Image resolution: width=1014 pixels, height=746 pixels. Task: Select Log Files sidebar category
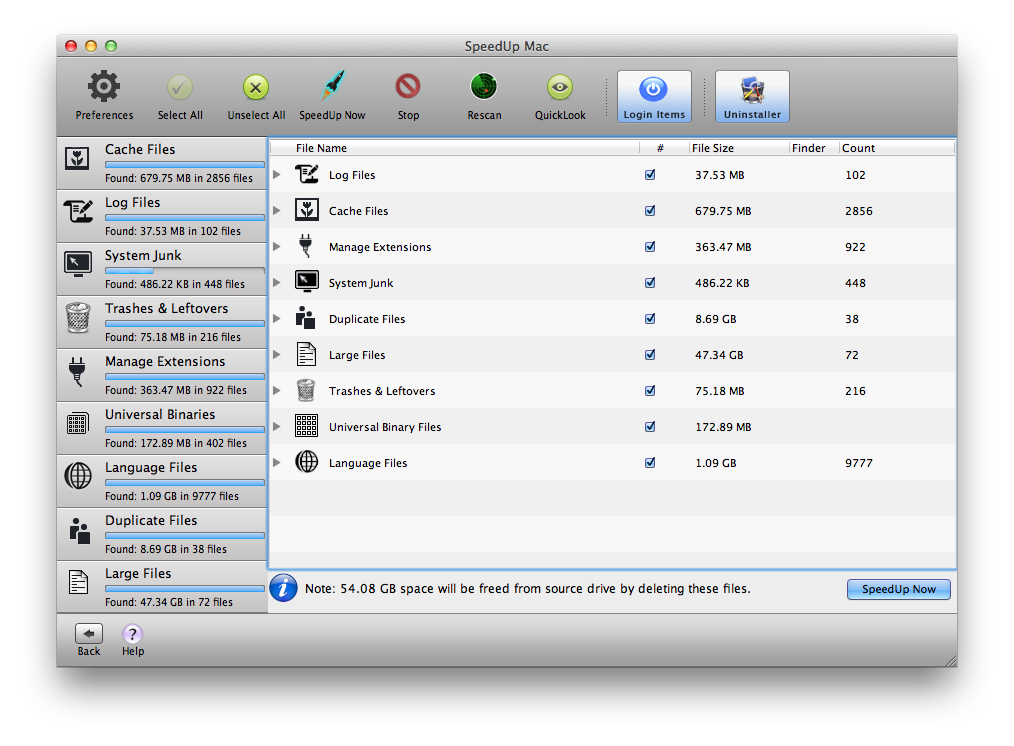(162, 216)
